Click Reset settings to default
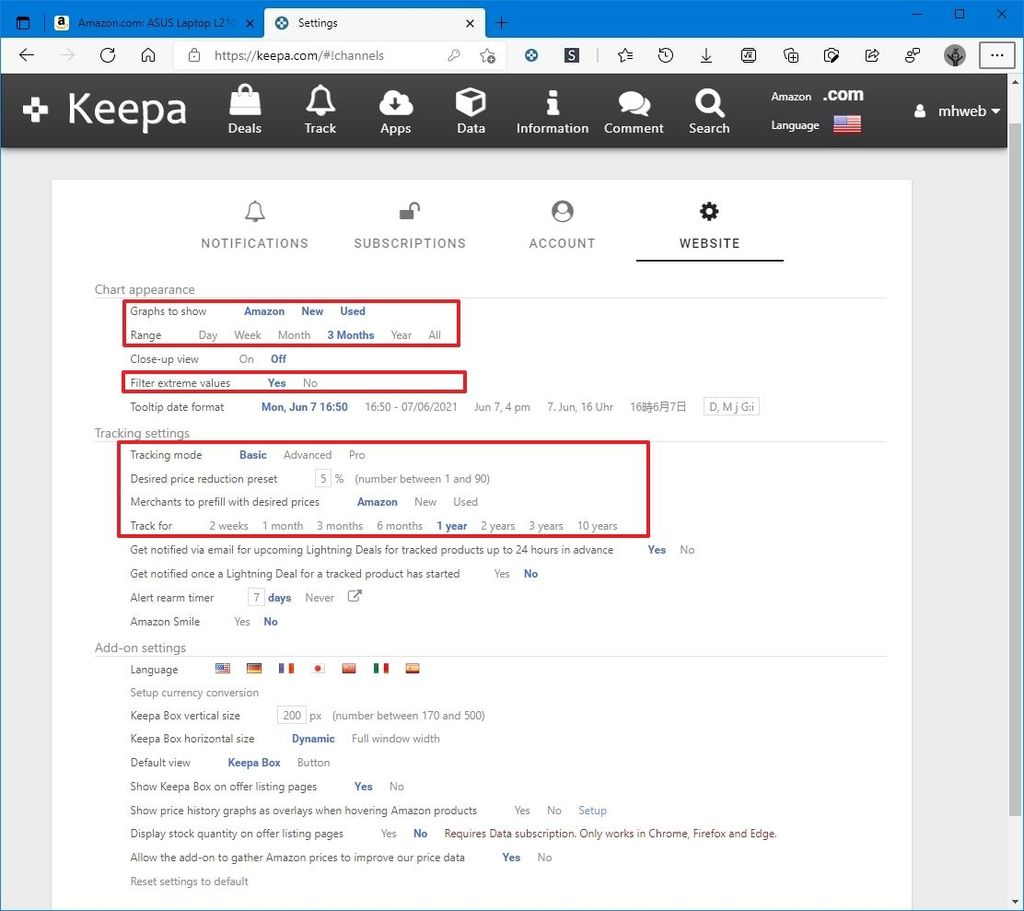 189,881
